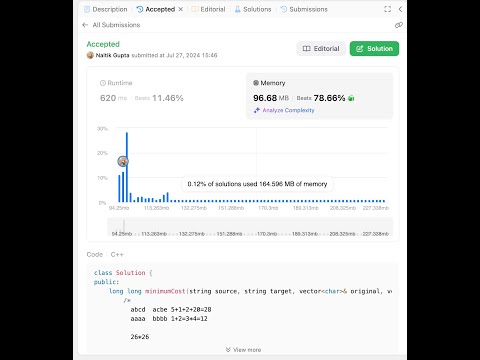Click the Analyze Complexity sparkle icon
Screen dimensions: 480x360
click(256, 110)
